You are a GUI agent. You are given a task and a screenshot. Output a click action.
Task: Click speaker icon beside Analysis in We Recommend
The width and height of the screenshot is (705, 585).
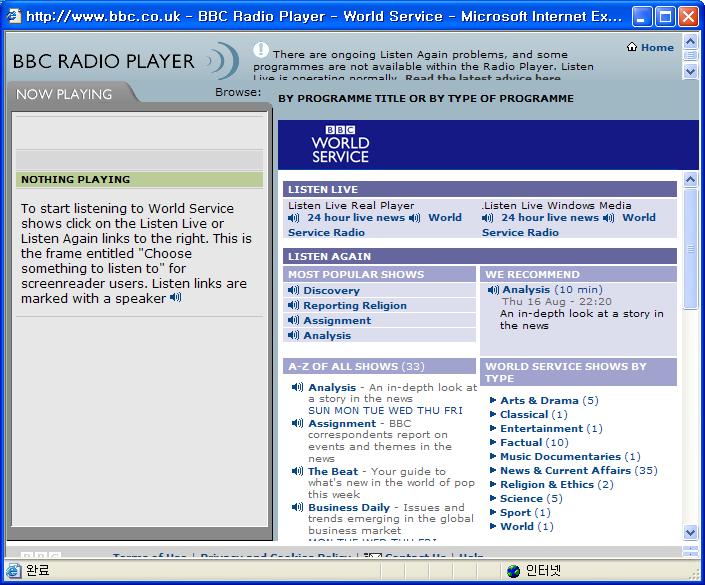point(493,290)
